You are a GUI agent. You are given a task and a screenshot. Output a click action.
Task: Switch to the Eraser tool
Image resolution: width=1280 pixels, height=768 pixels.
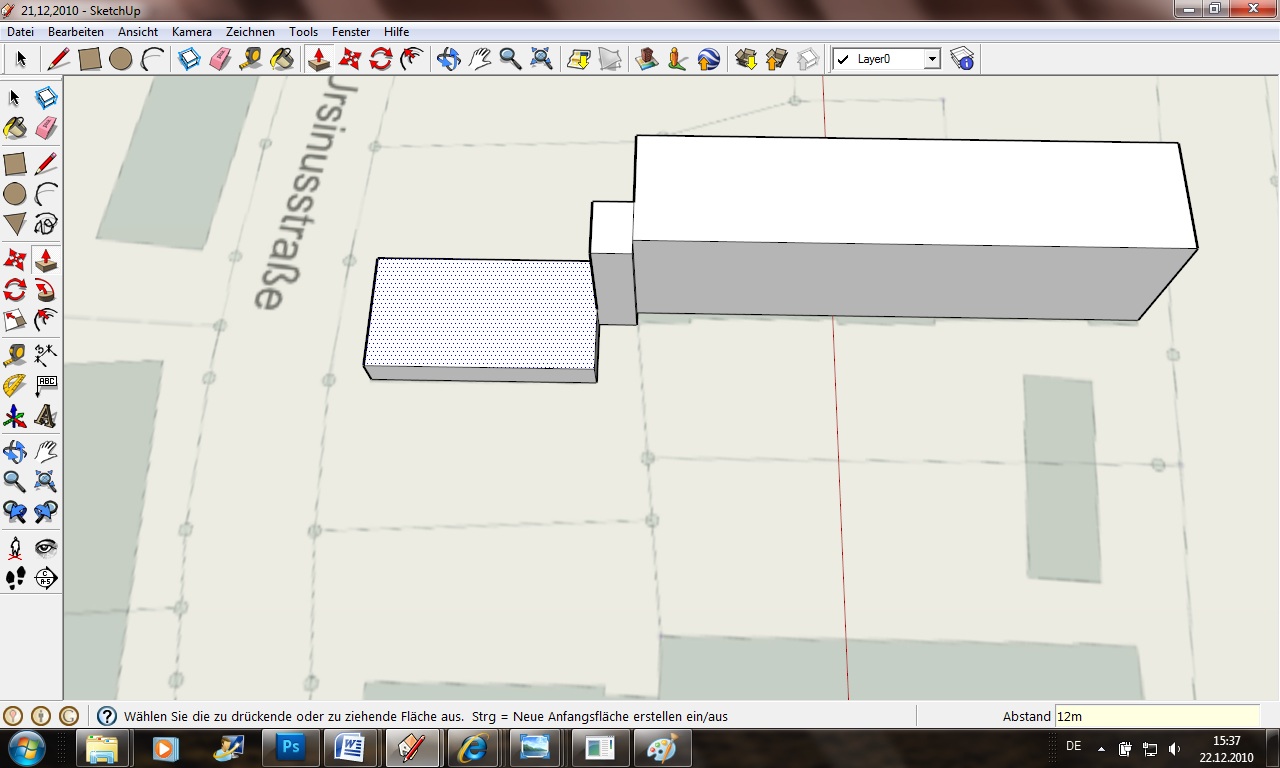tap(47, 127)
